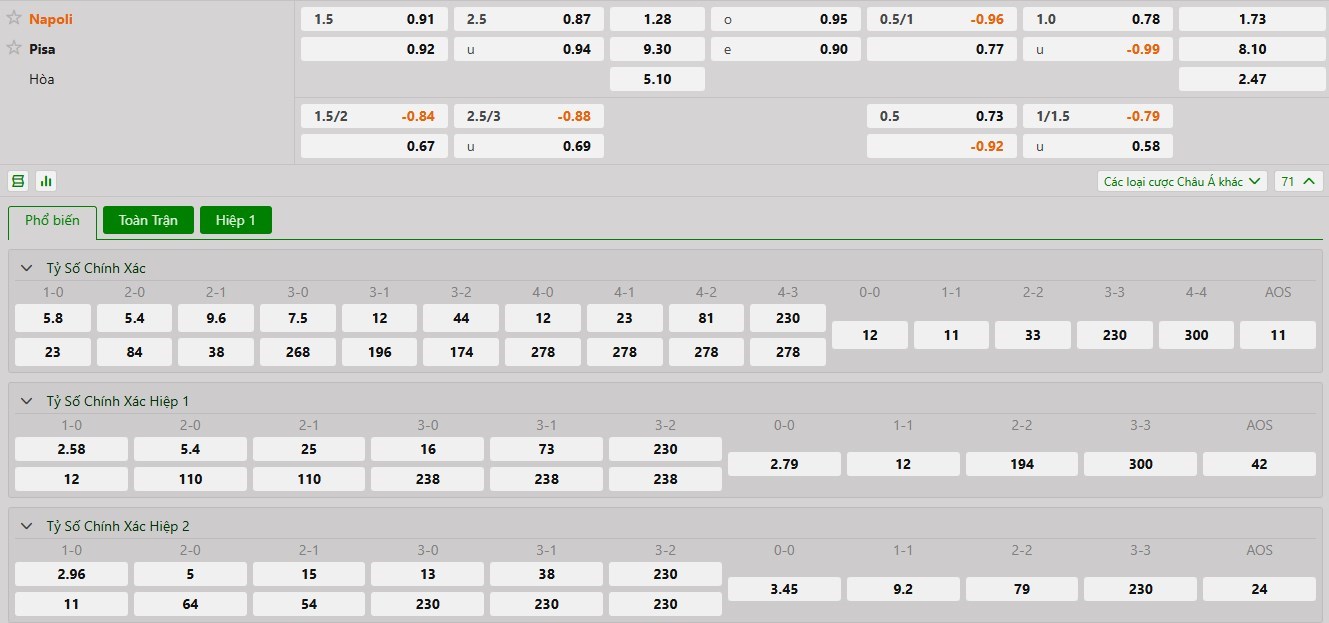Pick first-half handicap odds -0.92

(x=942, y=146)
